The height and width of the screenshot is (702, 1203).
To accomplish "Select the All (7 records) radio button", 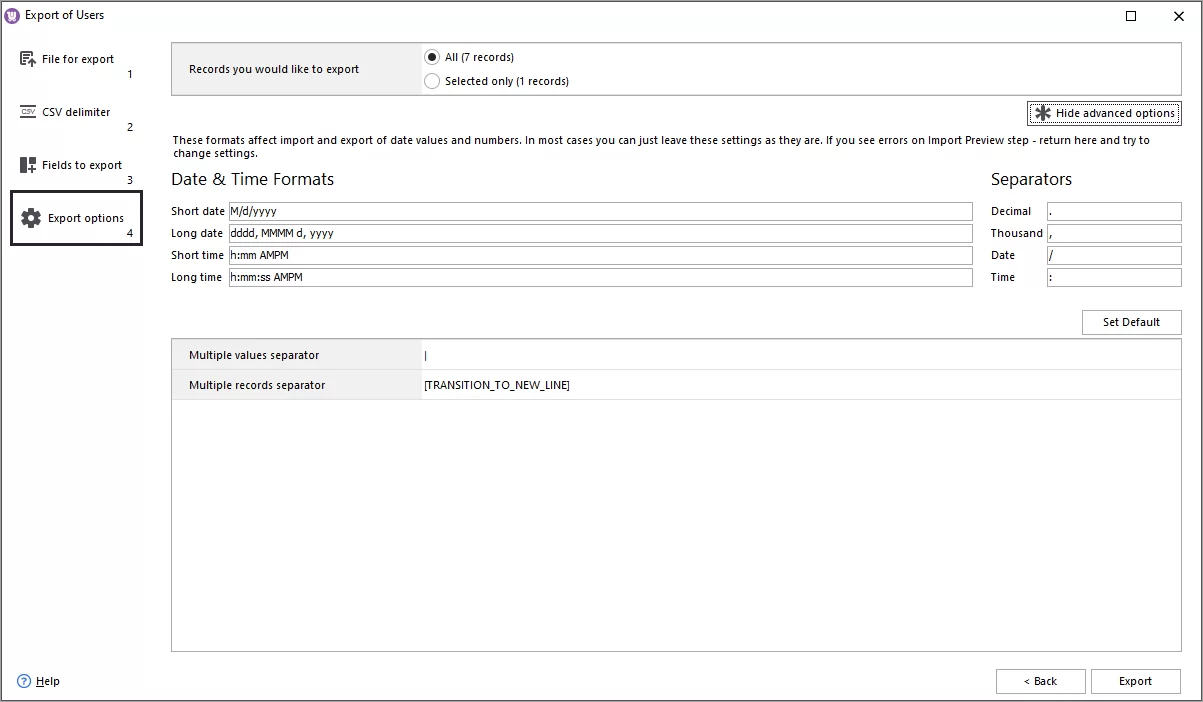I will [x=431, y=57].
